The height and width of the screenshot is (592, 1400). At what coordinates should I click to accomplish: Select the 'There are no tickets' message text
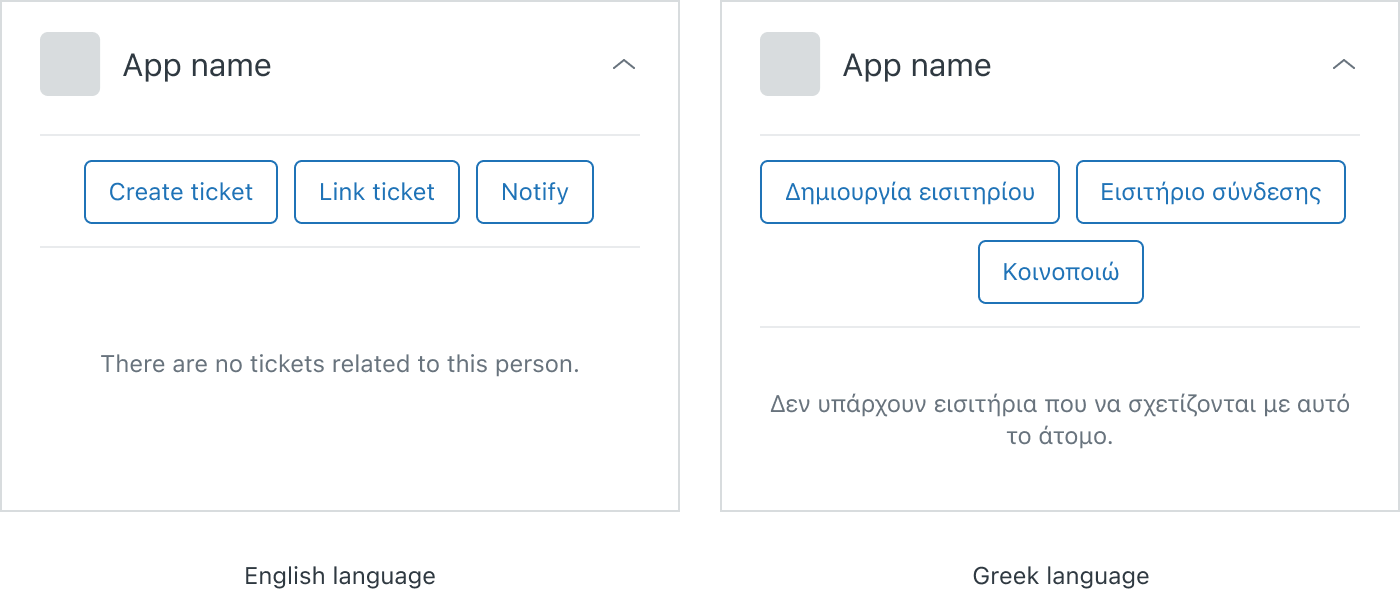tap(340, 364)
